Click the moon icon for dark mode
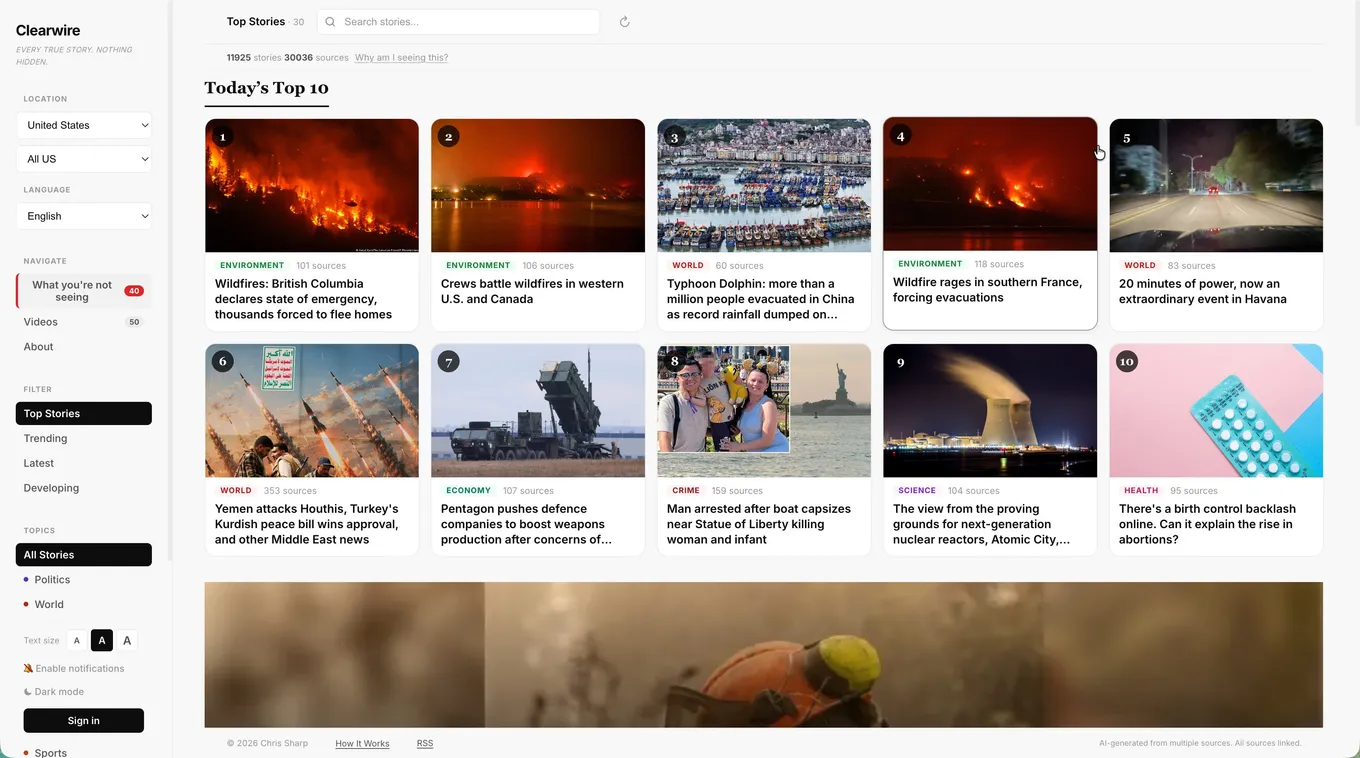 click(x=28, y=692)
